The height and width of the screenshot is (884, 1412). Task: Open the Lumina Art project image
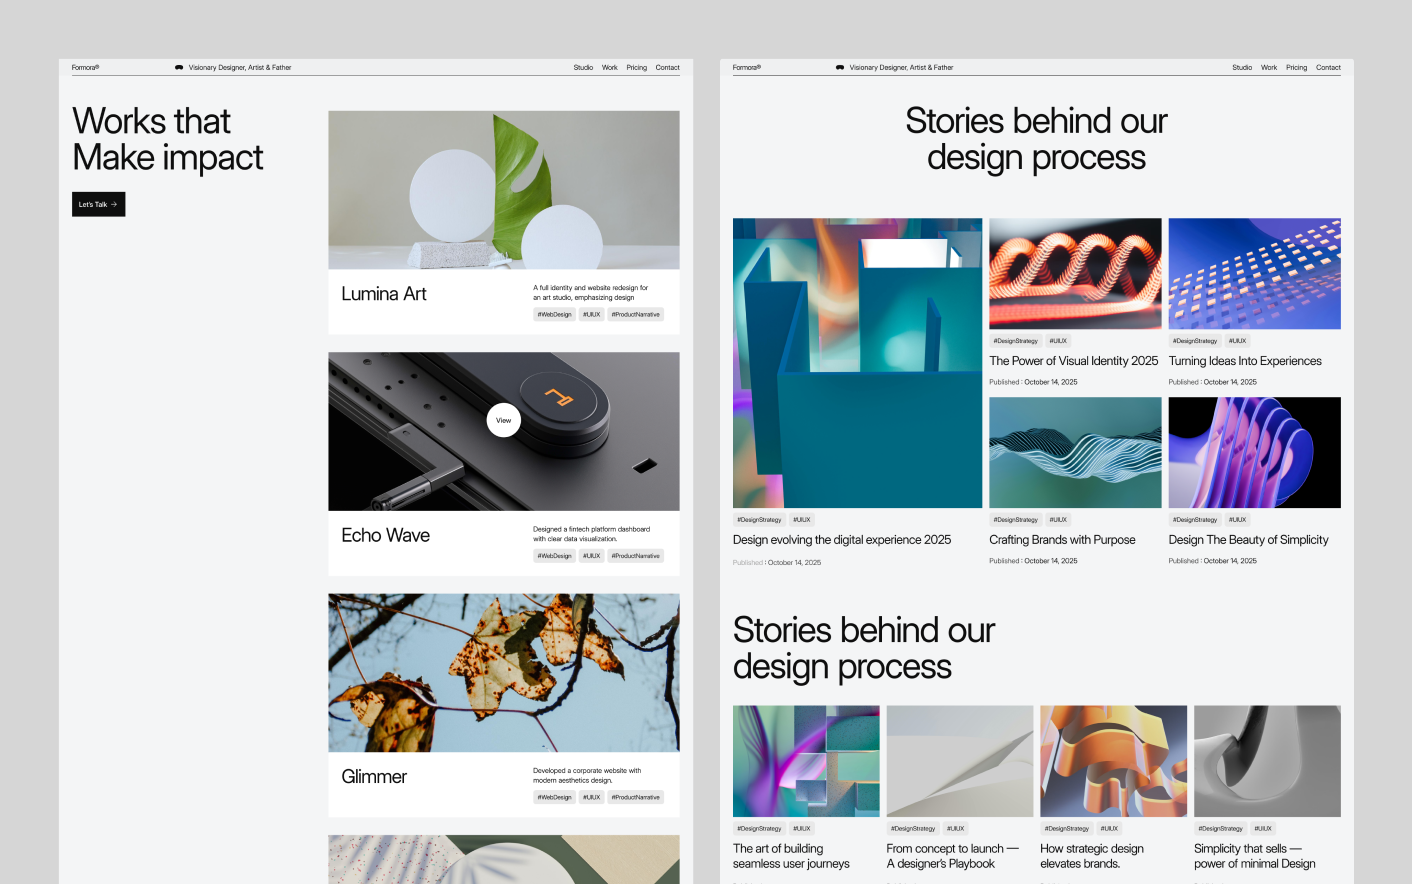coord(504,190)
